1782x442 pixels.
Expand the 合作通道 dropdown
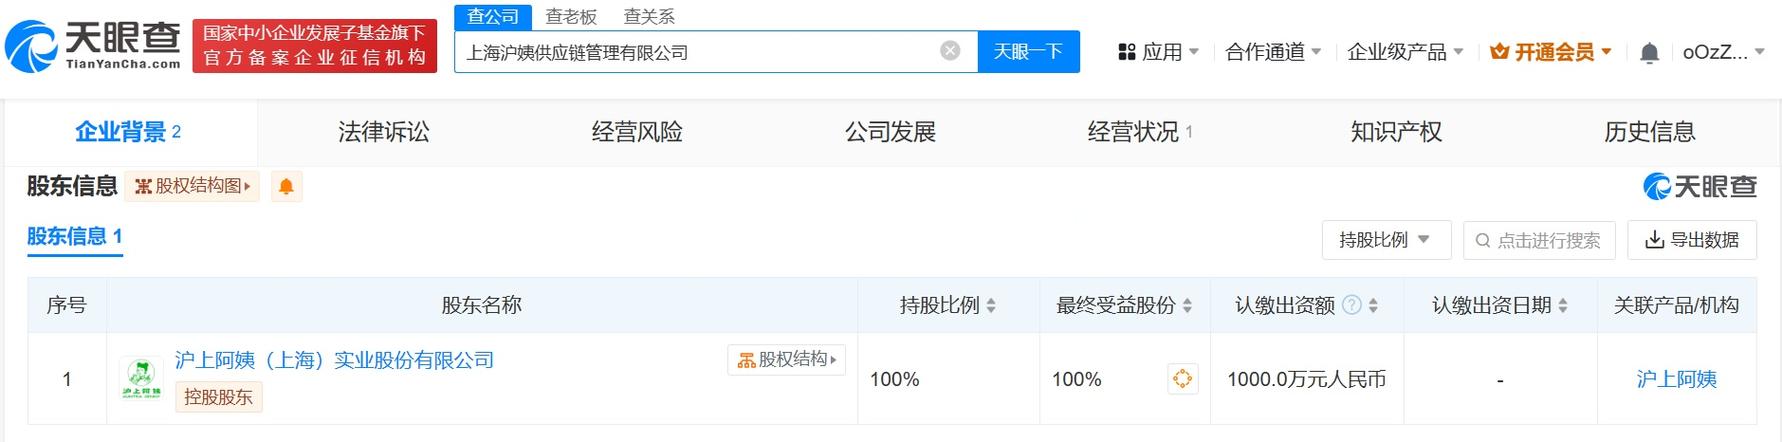[1273, 52]
